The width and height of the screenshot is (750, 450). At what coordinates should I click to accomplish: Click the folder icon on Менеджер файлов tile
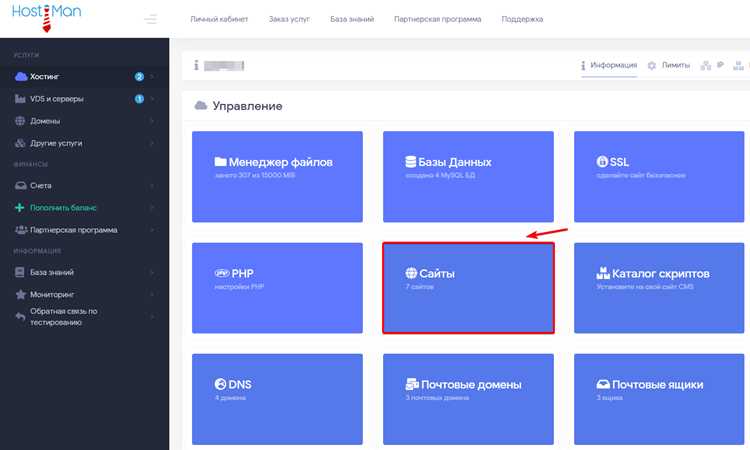tap(220, 162)
